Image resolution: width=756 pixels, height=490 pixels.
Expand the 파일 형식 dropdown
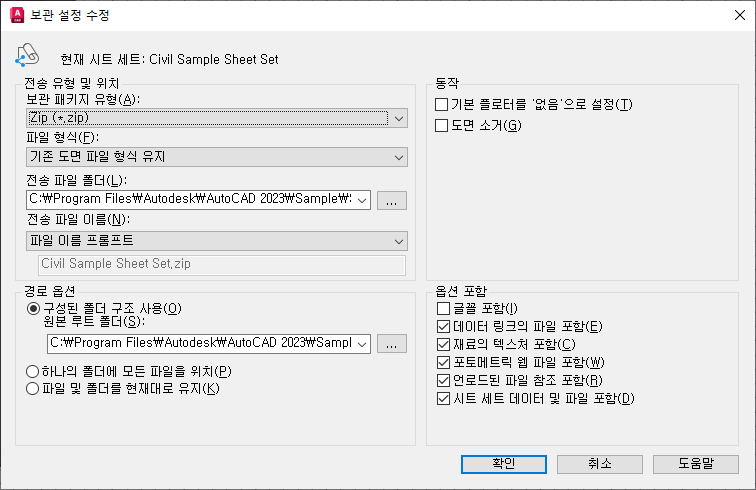coord(216,157)
